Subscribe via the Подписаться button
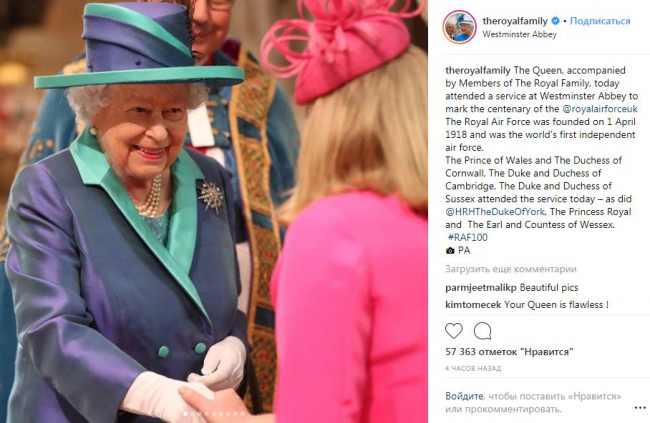Image resolution: width=650 pixels, height=423 pixels. tap(600, 21)
